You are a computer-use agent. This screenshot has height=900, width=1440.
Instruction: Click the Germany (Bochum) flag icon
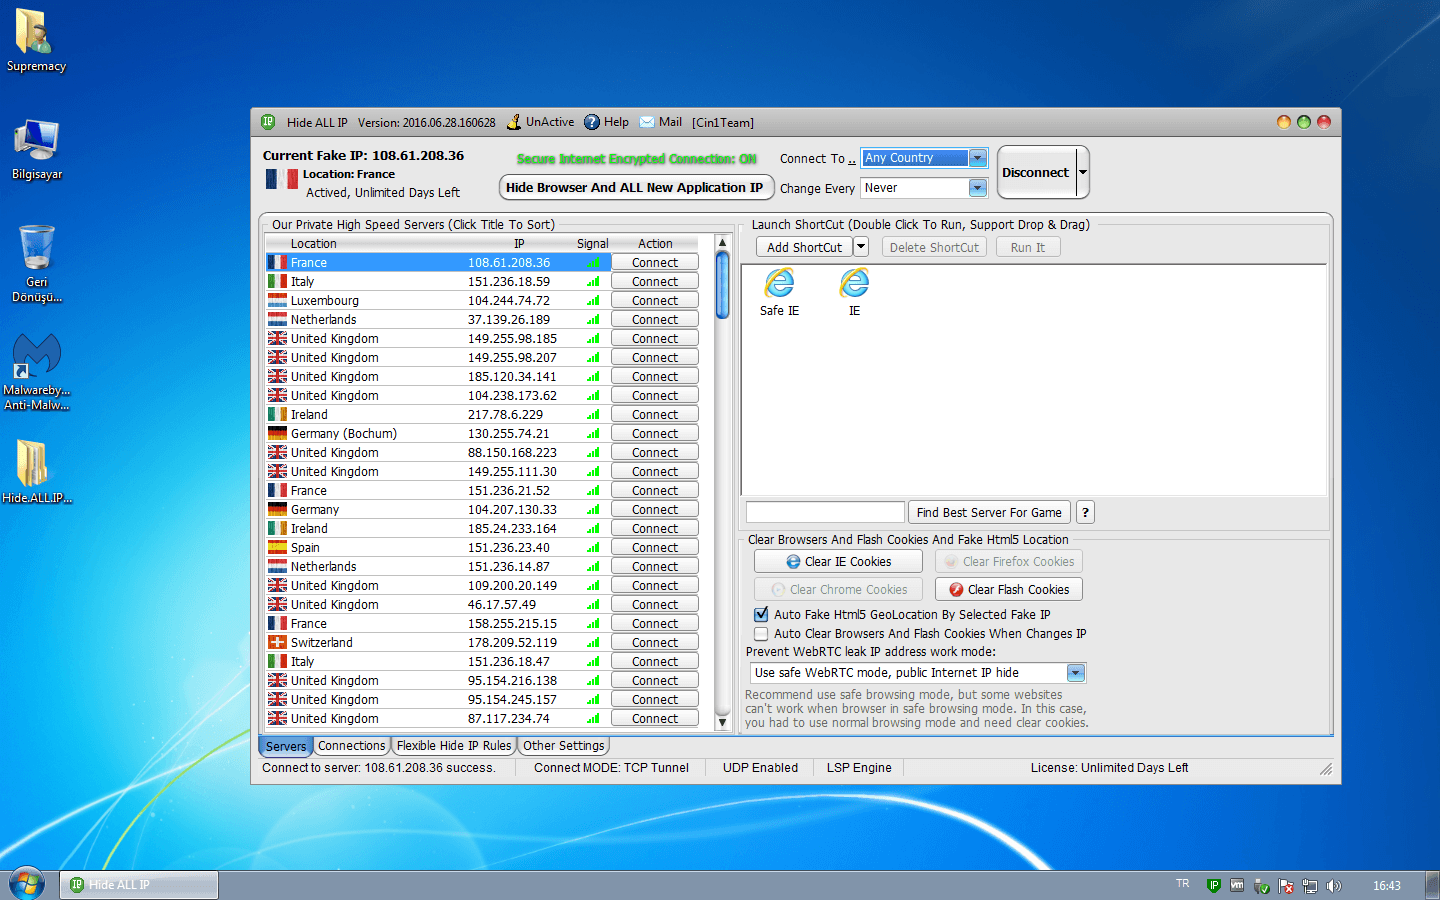277,433
